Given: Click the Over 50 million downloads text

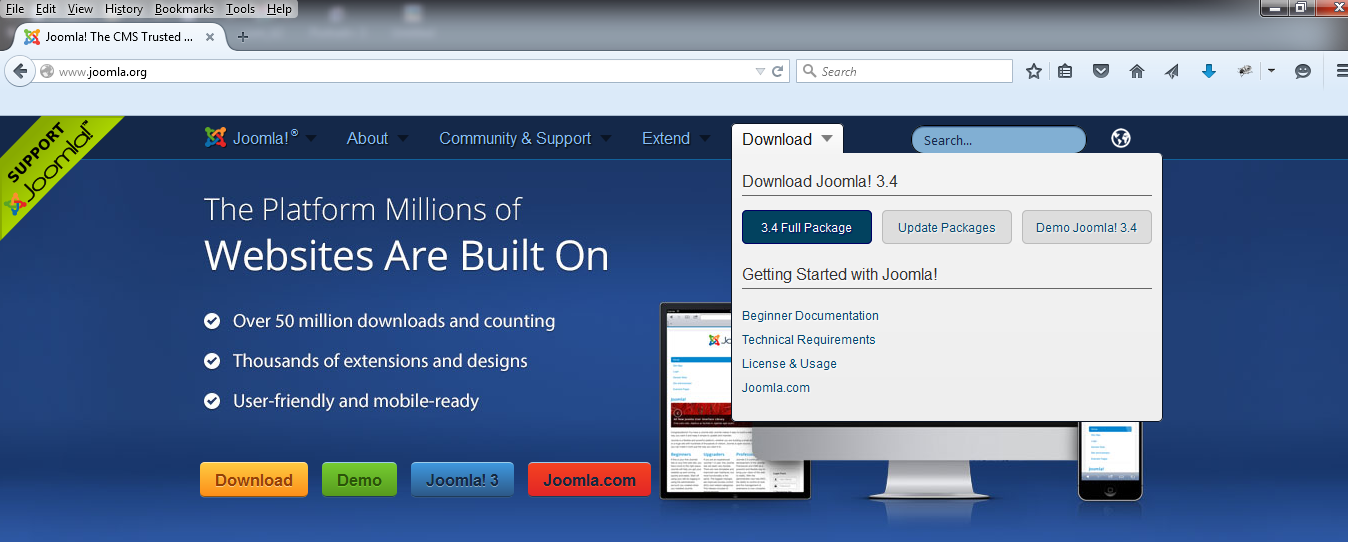Looking at the screenshot, I should 394,321.
